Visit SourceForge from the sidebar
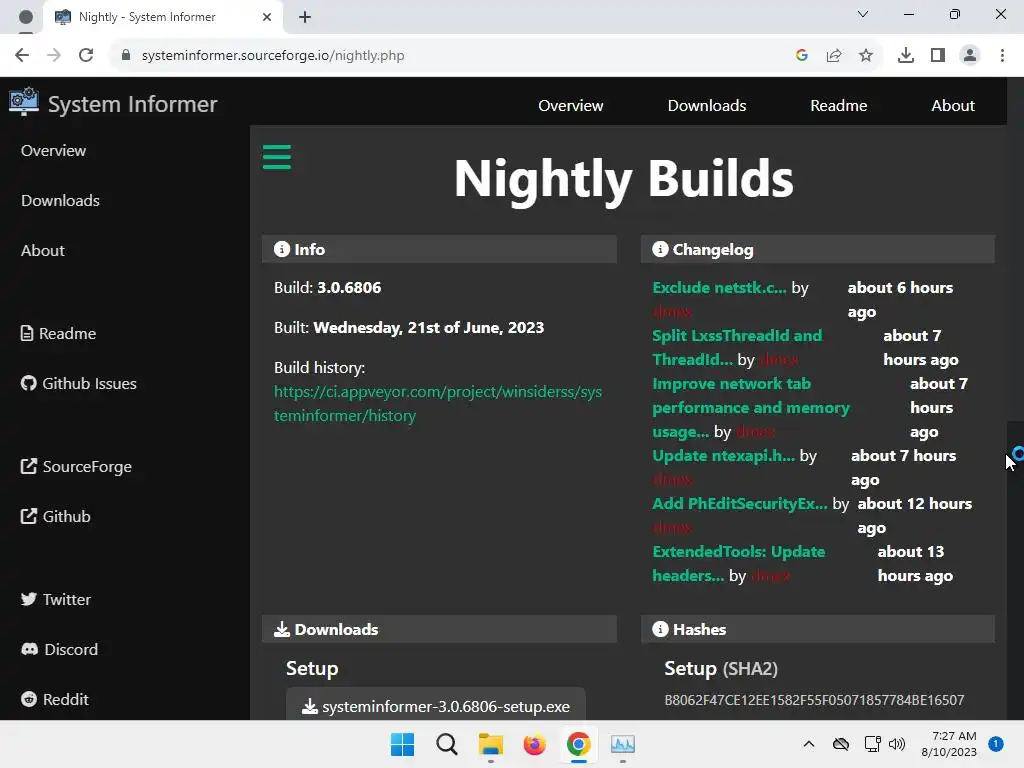This screenshot has width=1024, height=768. tap(76, 466)
